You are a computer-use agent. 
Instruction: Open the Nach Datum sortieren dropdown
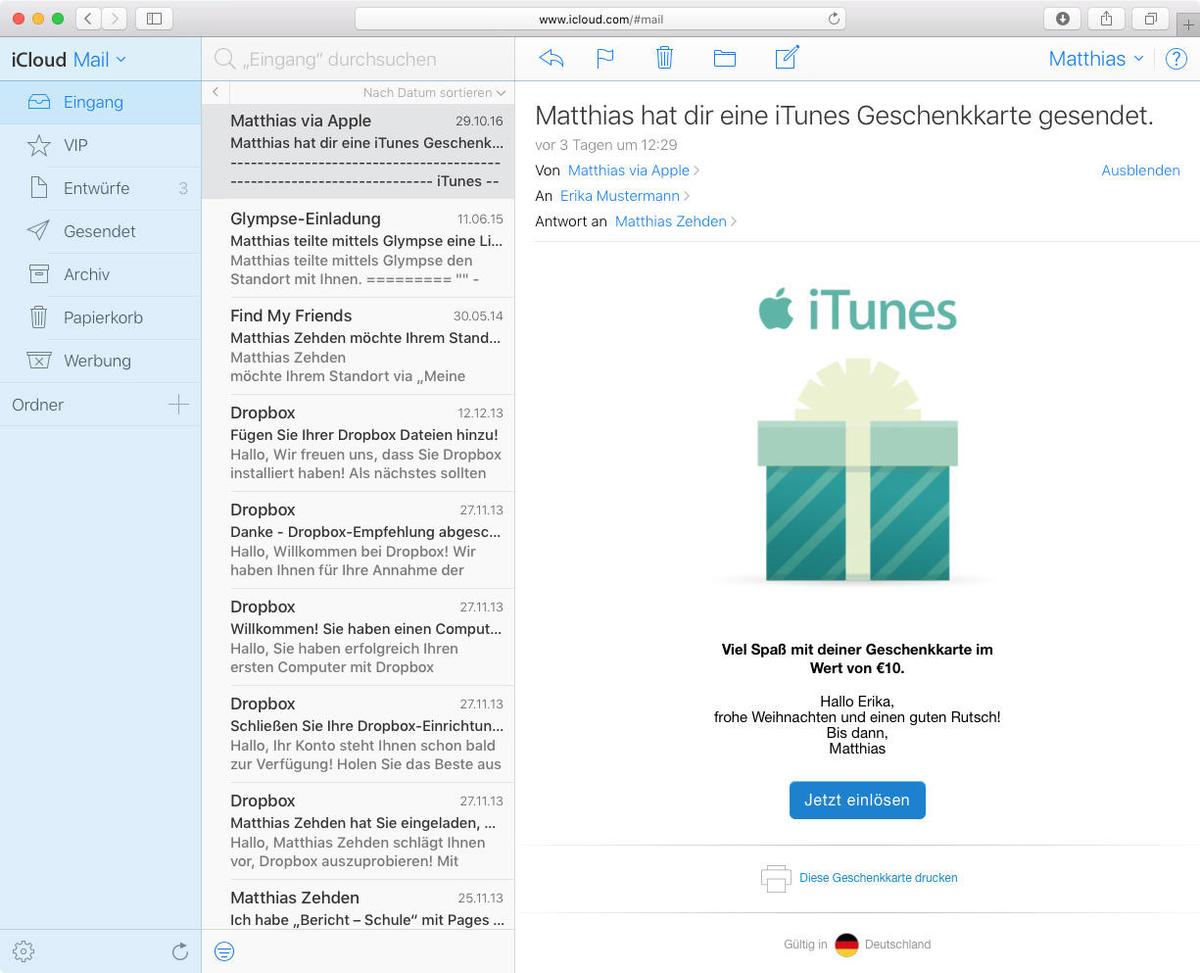click(434, 92)
